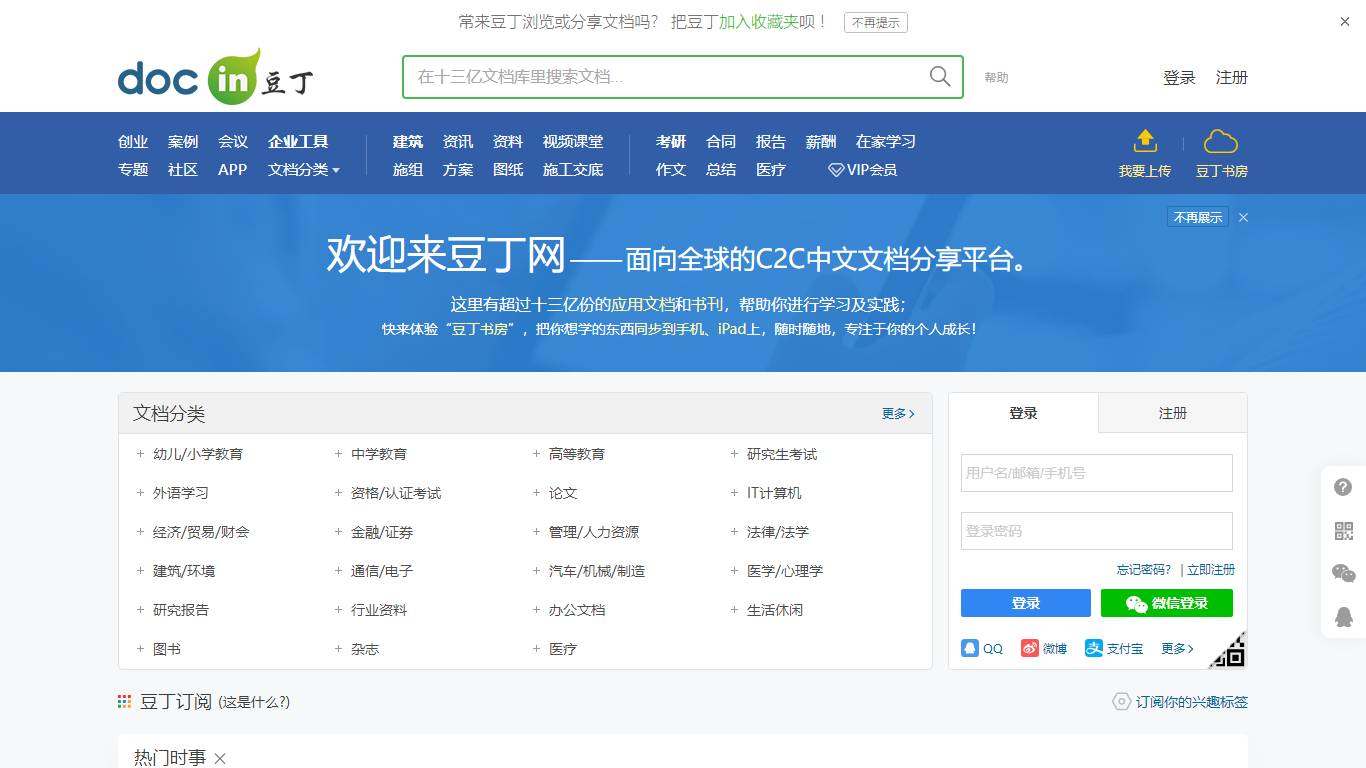Open the QR code icon on right sidebar

click(x=1343, y=530)
